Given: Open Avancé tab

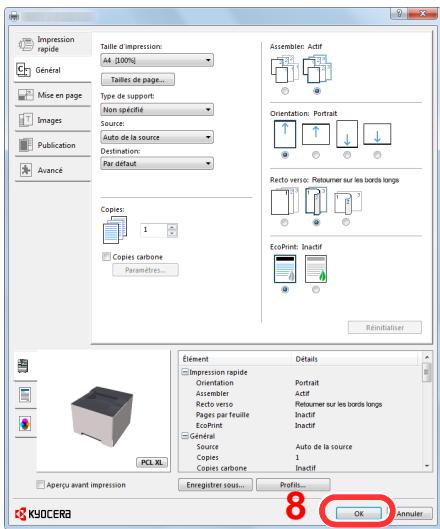Looking at the screenshot, I should (x=53, y=170).
